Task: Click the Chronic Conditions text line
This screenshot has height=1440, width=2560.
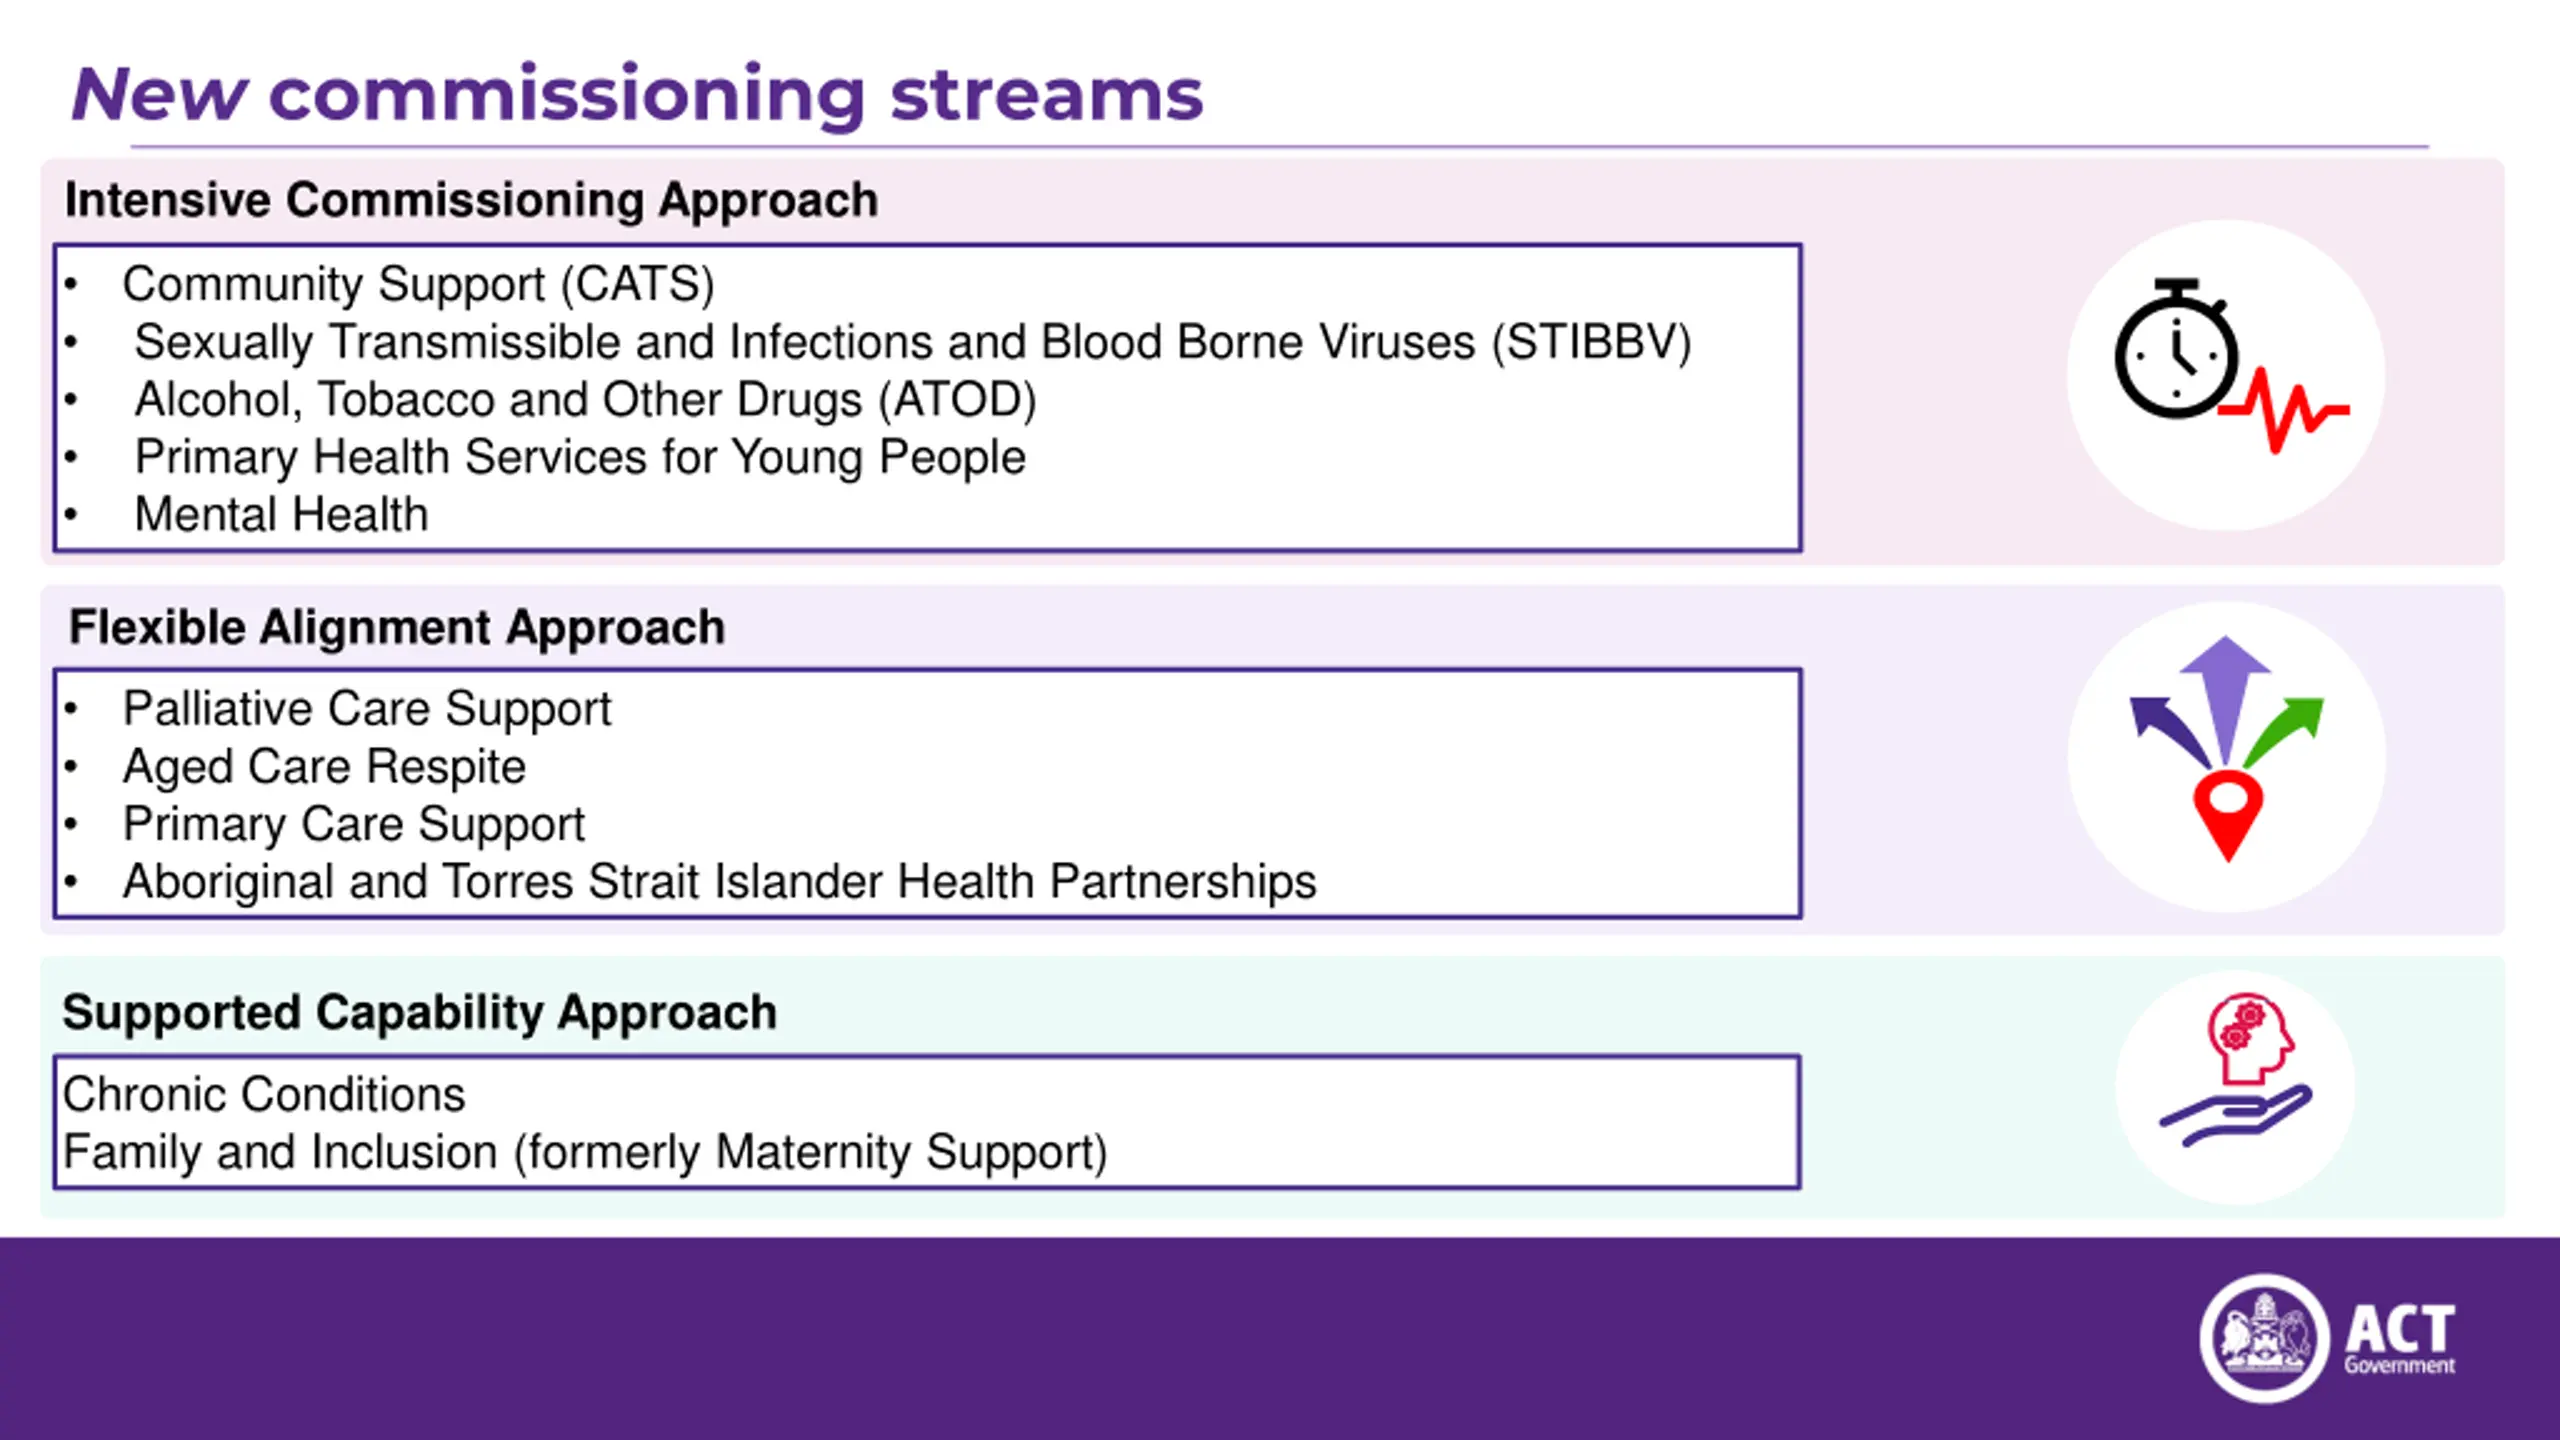Action: tap(264, 1094)
